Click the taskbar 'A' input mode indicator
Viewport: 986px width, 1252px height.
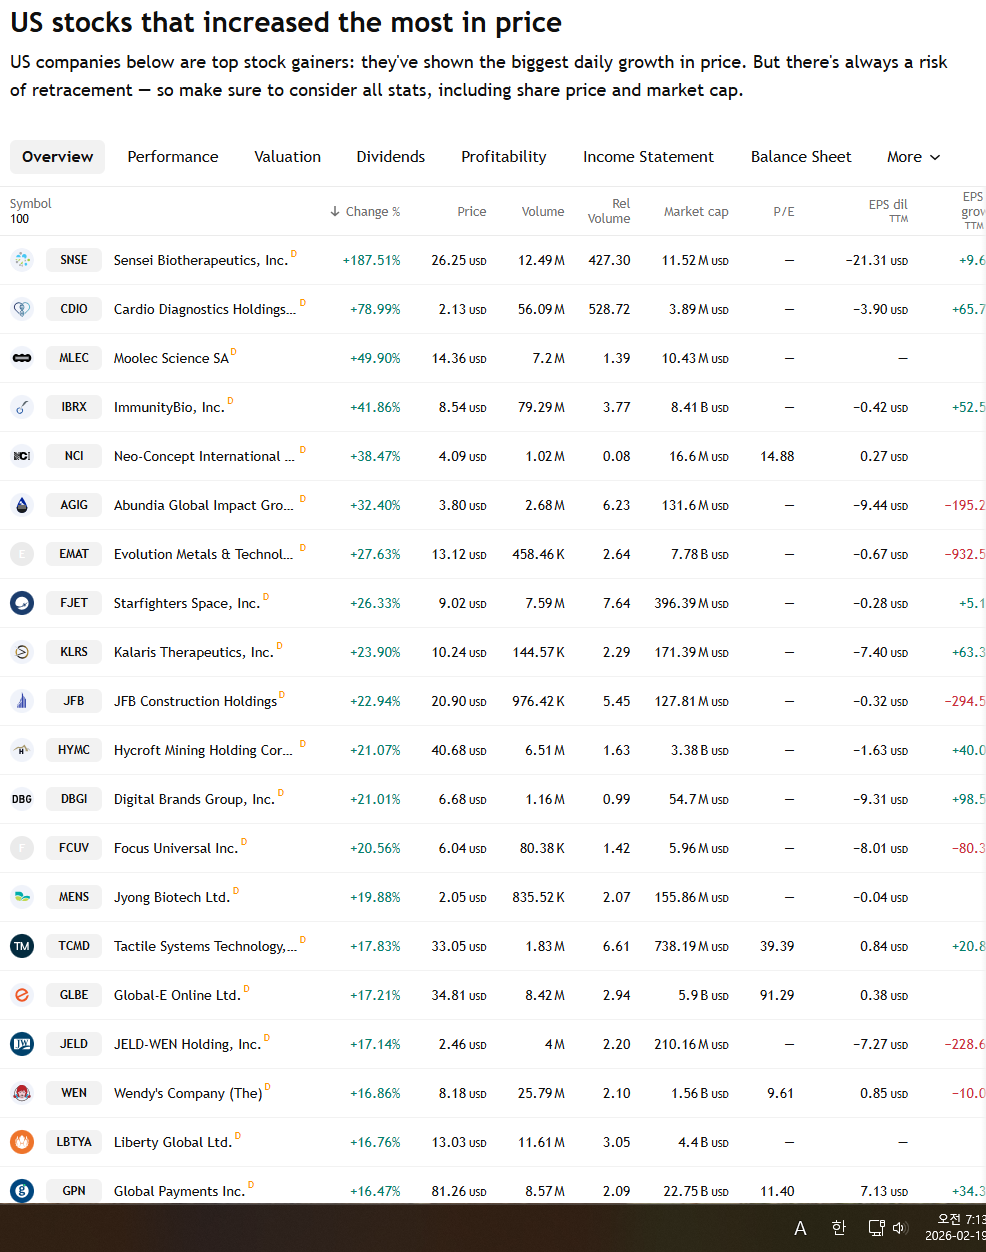[x=800, y=1228]
